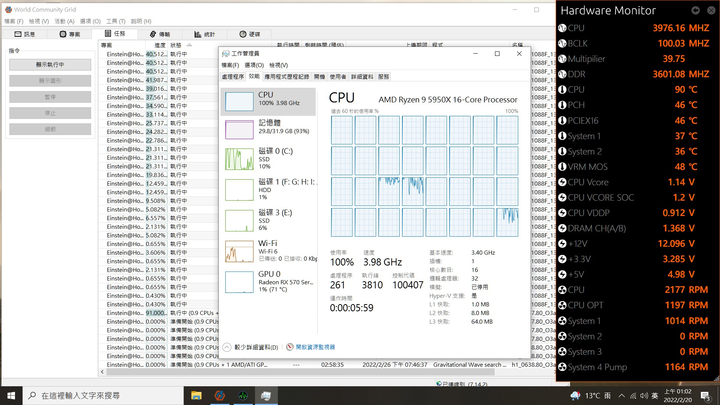
Task: Open the 訊息 notices tab icon in World Community Grid
Action: click(18, 34)
